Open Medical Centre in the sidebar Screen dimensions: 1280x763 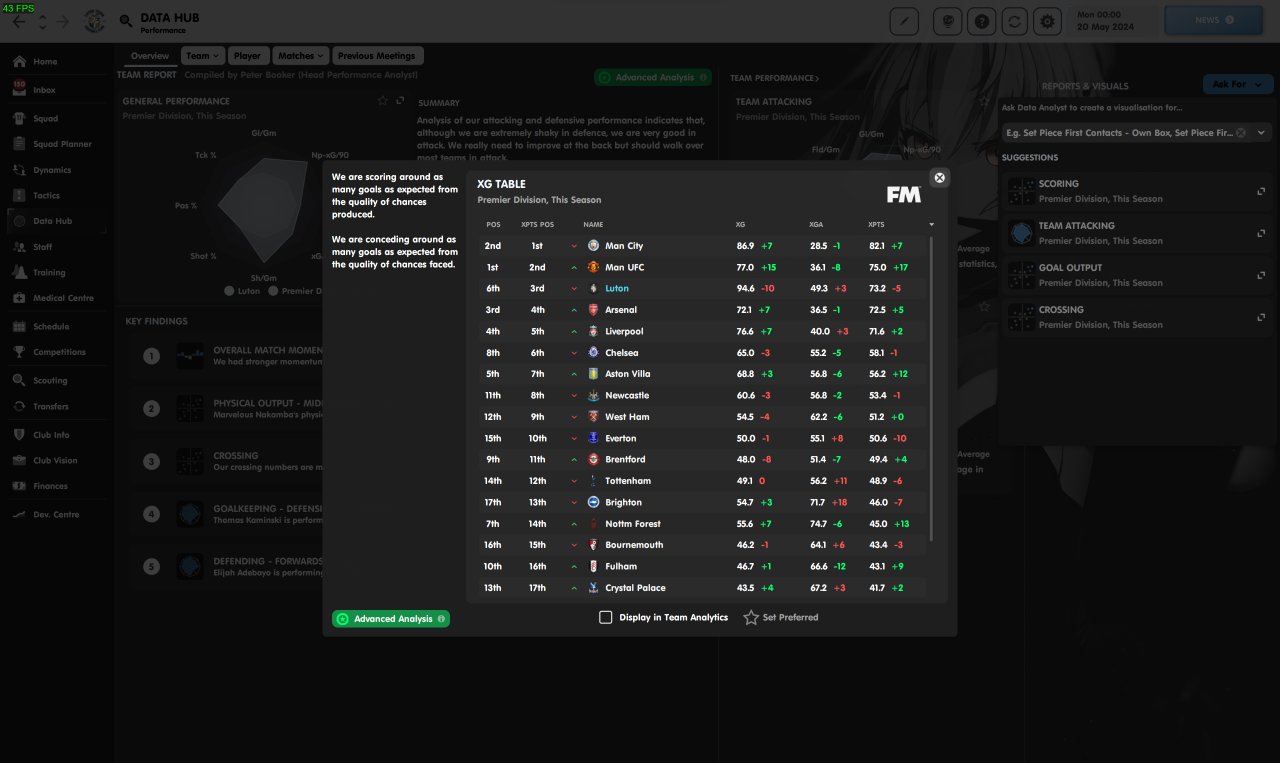point(62,298)
